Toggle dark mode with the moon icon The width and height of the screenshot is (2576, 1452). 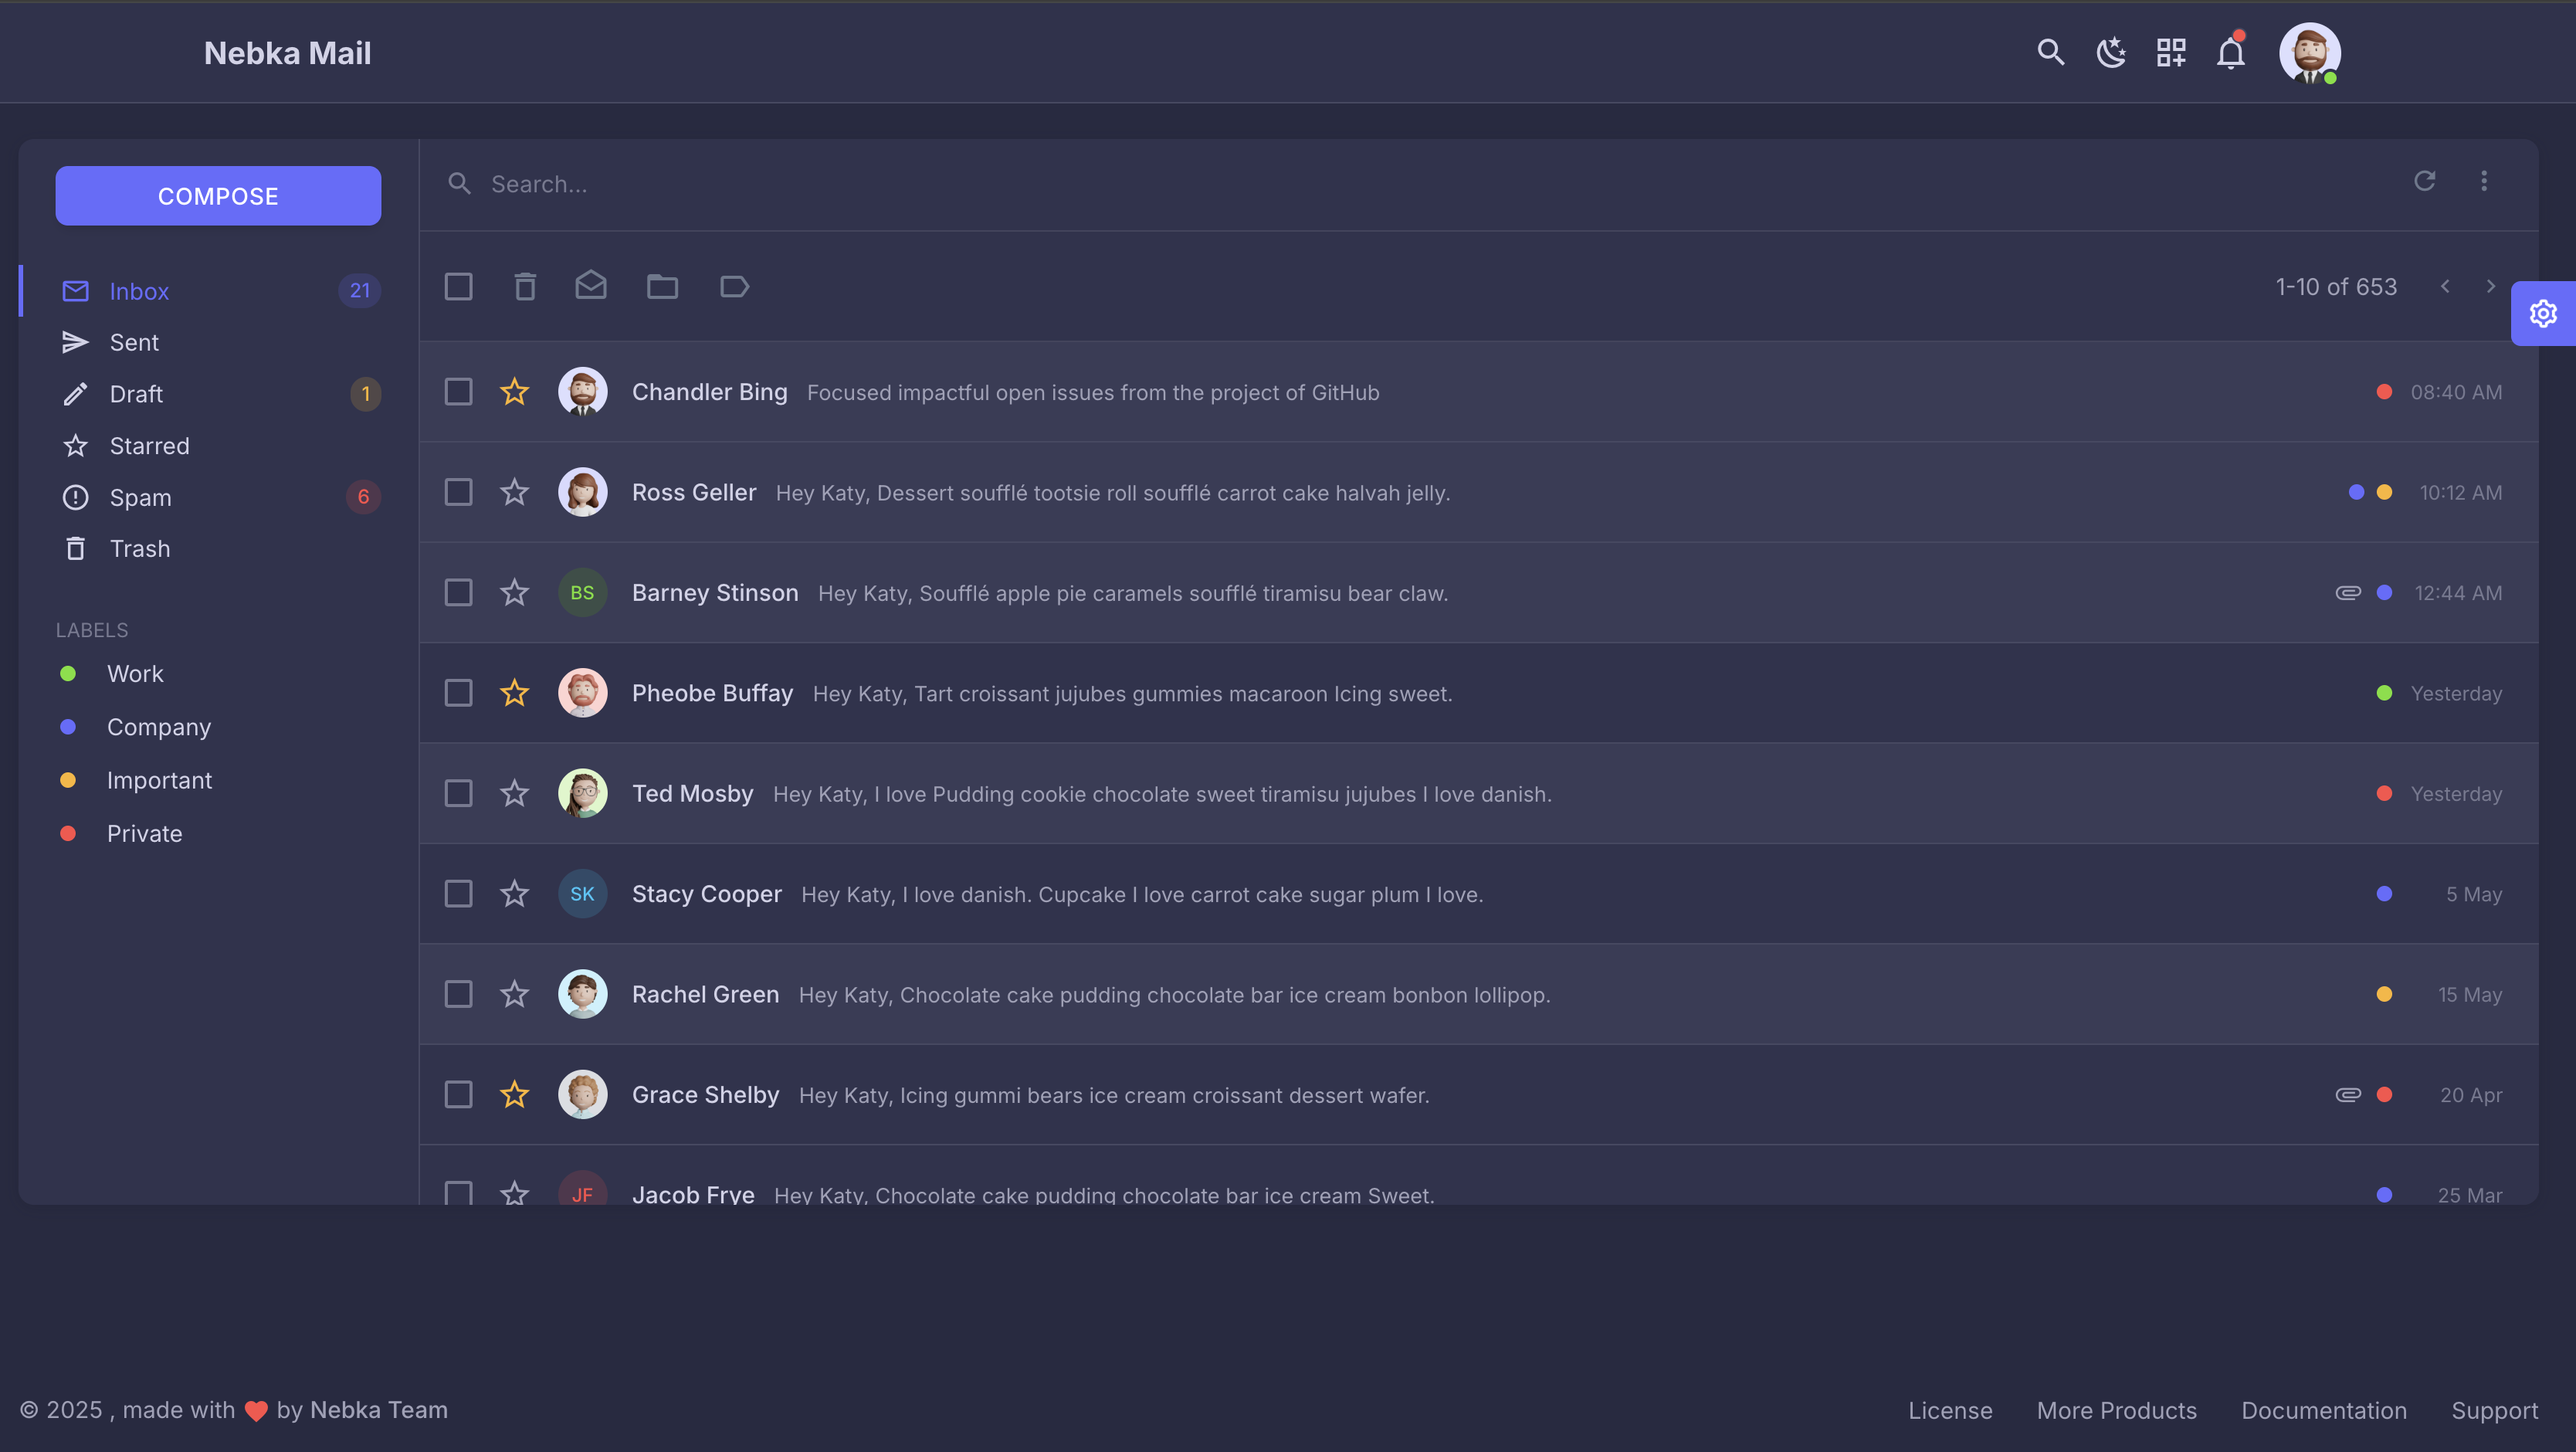2110,52
